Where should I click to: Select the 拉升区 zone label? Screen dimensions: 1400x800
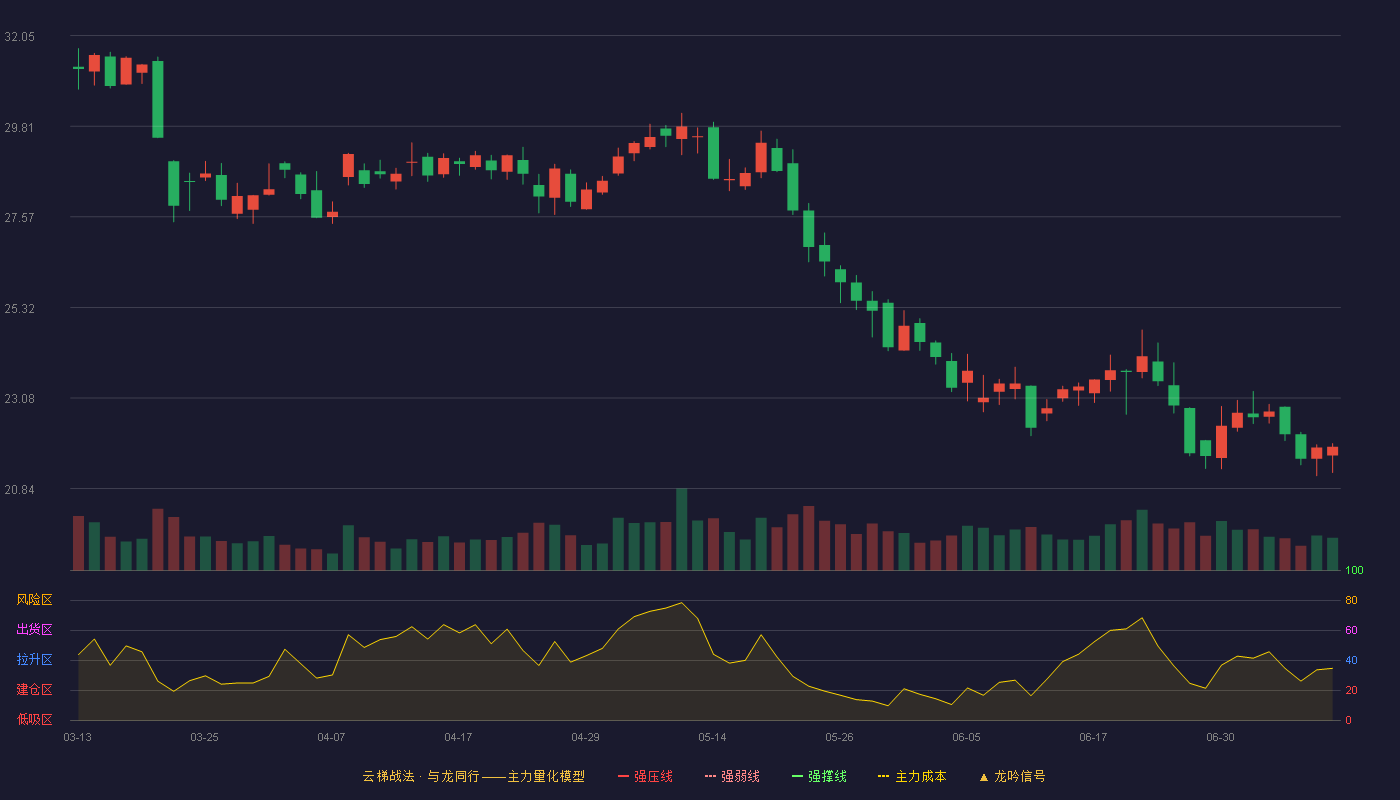click(35, 660)
